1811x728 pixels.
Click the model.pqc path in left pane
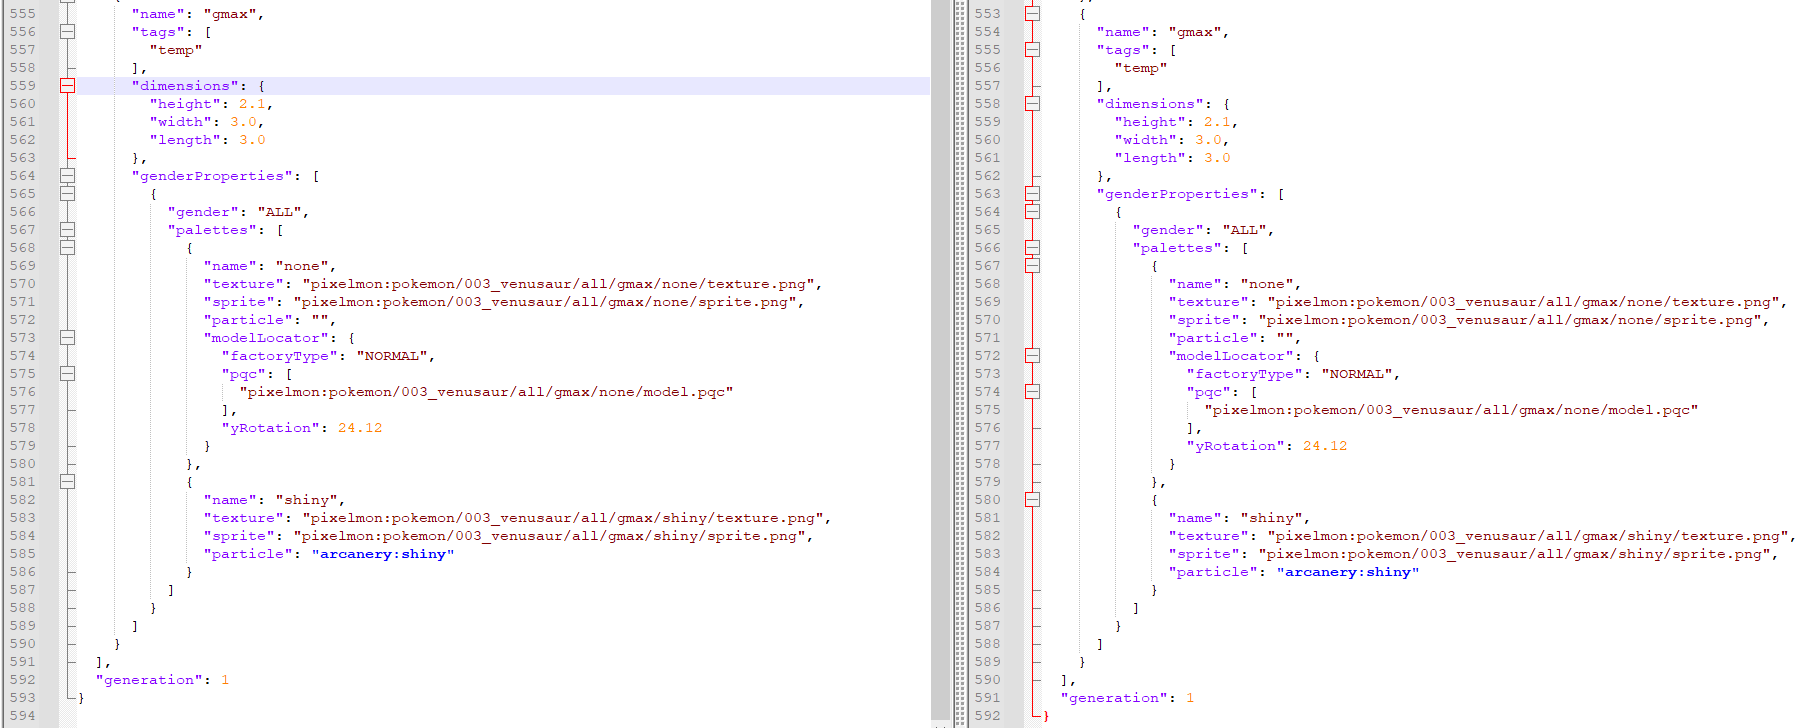pos(486,392)
